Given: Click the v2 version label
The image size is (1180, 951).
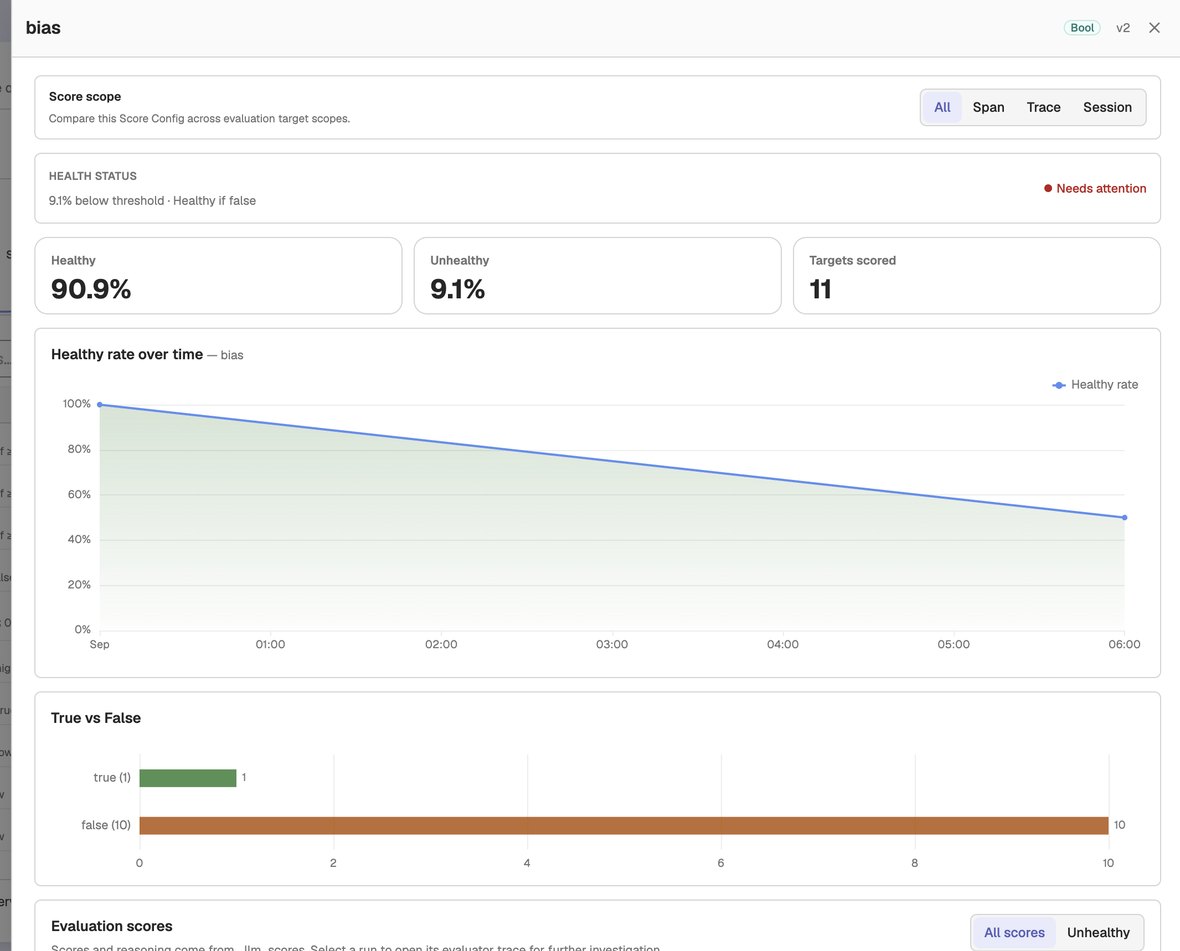Looking at the screenshot, I should tap(1123, 28).
